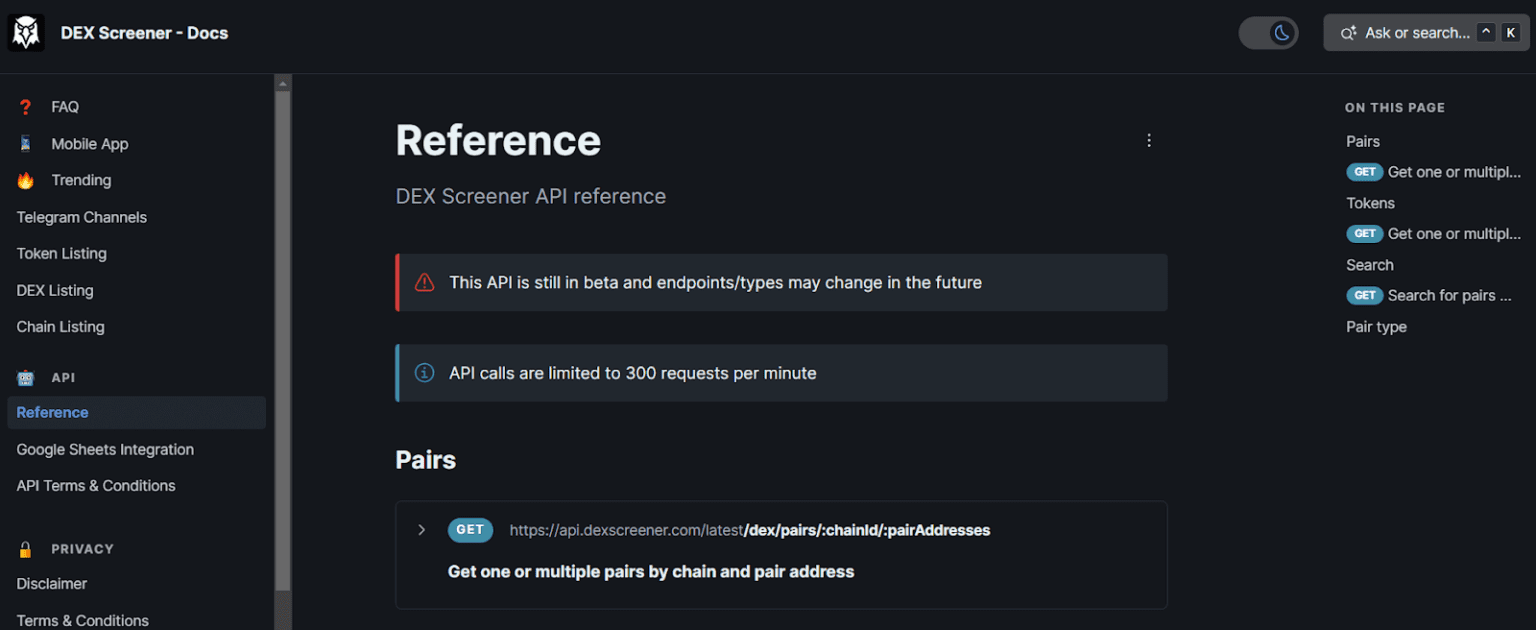The image size is (1536, 630).
Task: Click the Privacy lock icon
Action: (x=26, y=549)
